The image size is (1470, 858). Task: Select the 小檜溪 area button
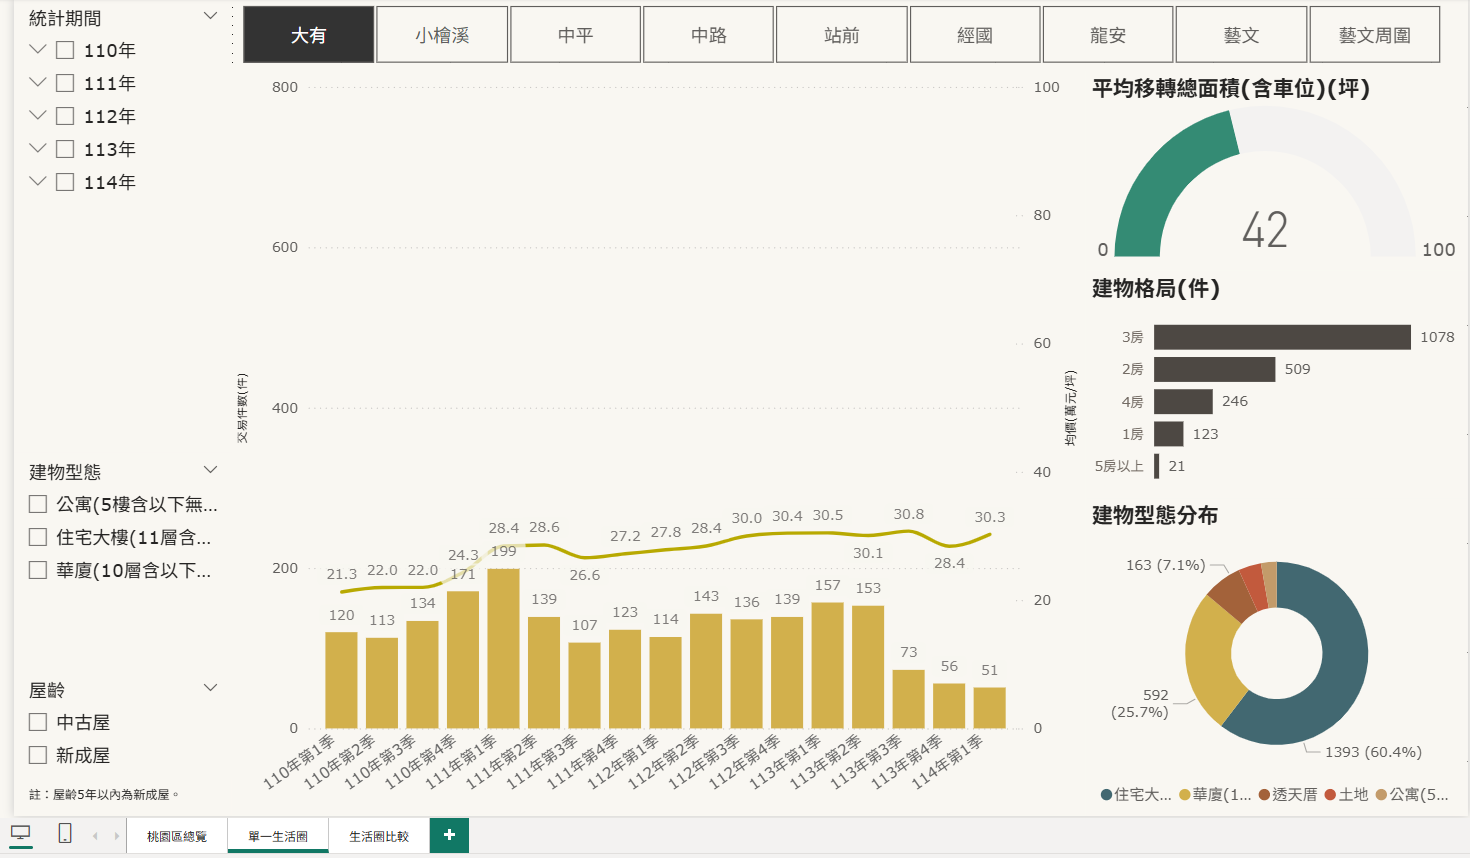click(x=442, y=35)
